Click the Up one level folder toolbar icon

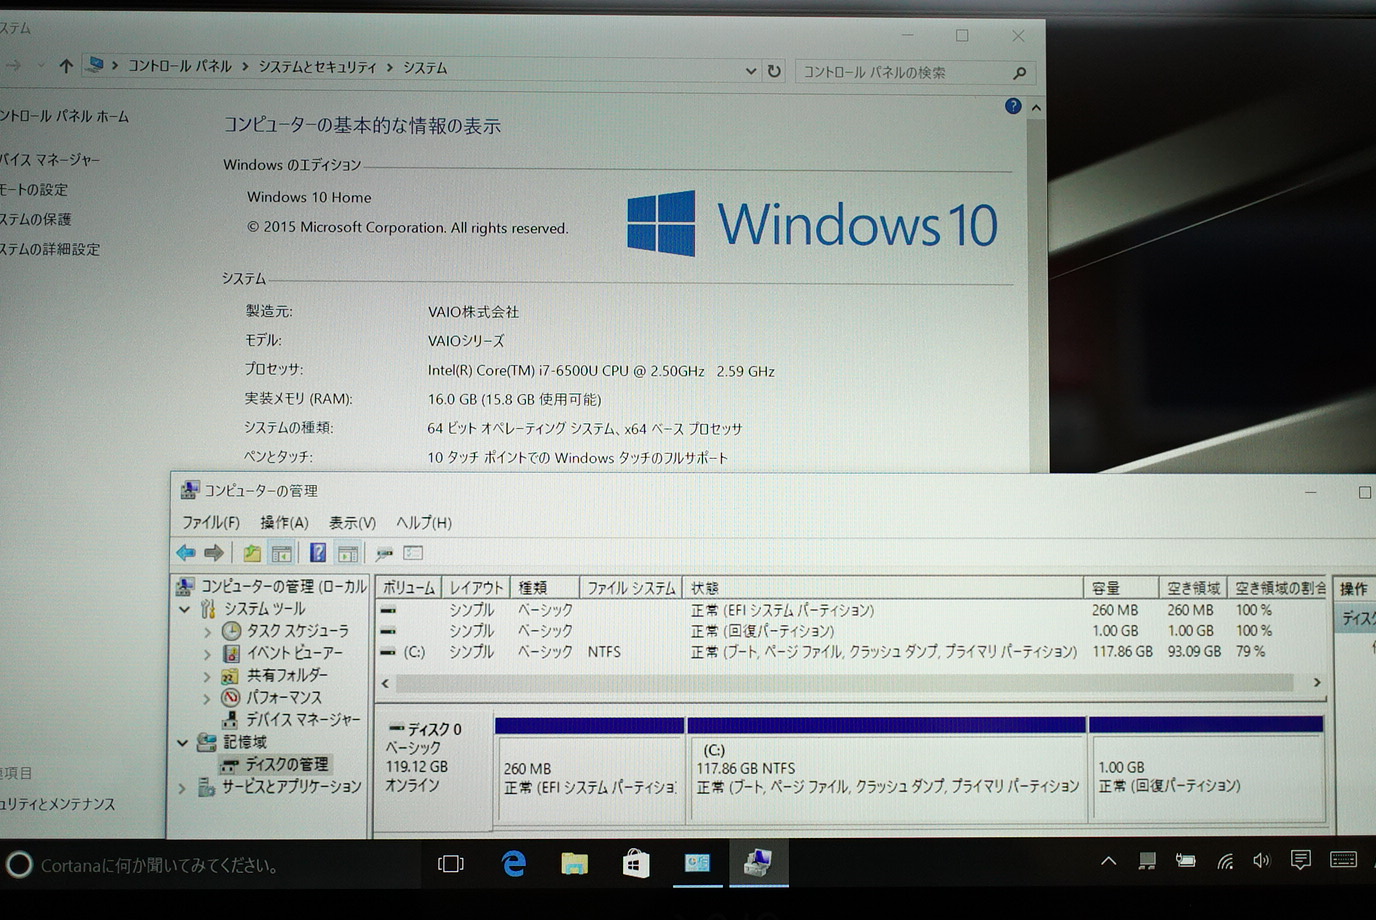tap(252, 553)
